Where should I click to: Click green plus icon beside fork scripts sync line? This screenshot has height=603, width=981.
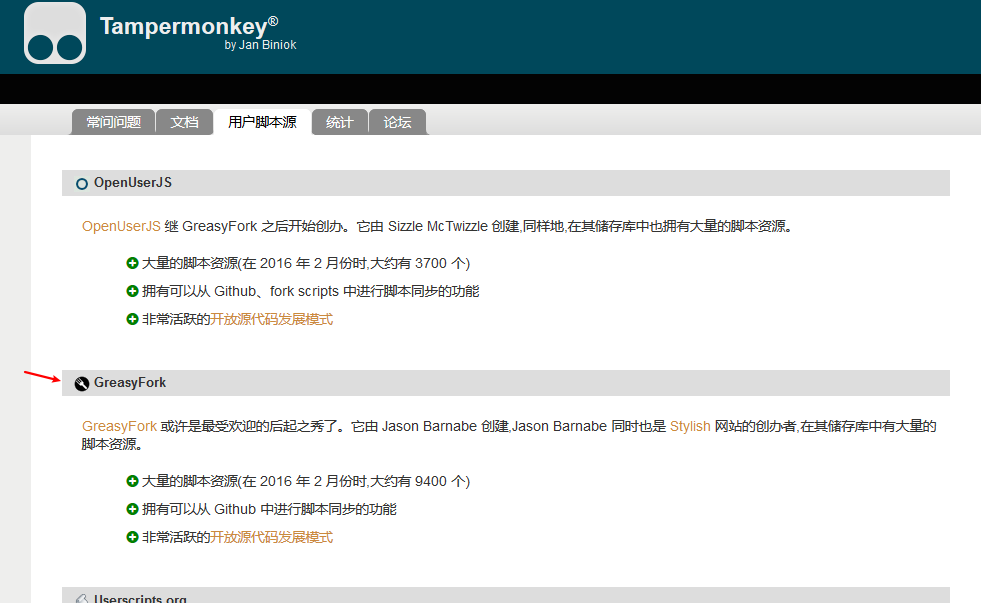tap(132, 291)
